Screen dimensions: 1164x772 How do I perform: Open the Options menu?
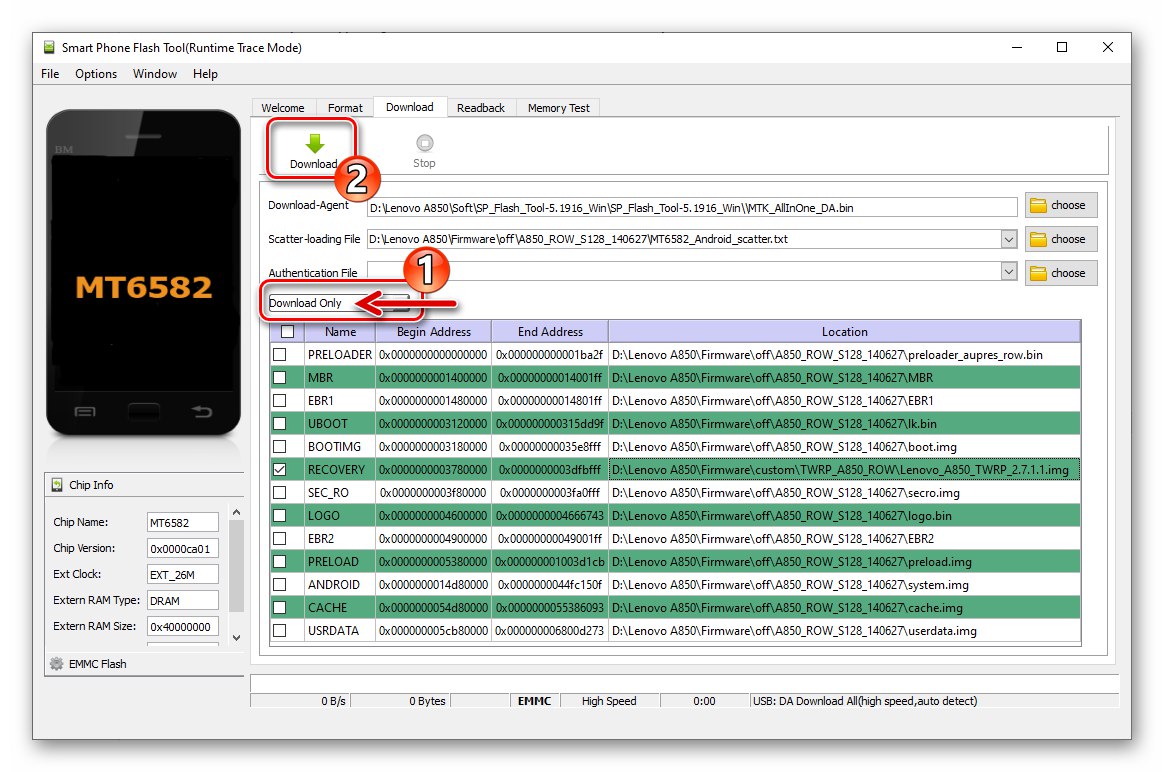96,73
